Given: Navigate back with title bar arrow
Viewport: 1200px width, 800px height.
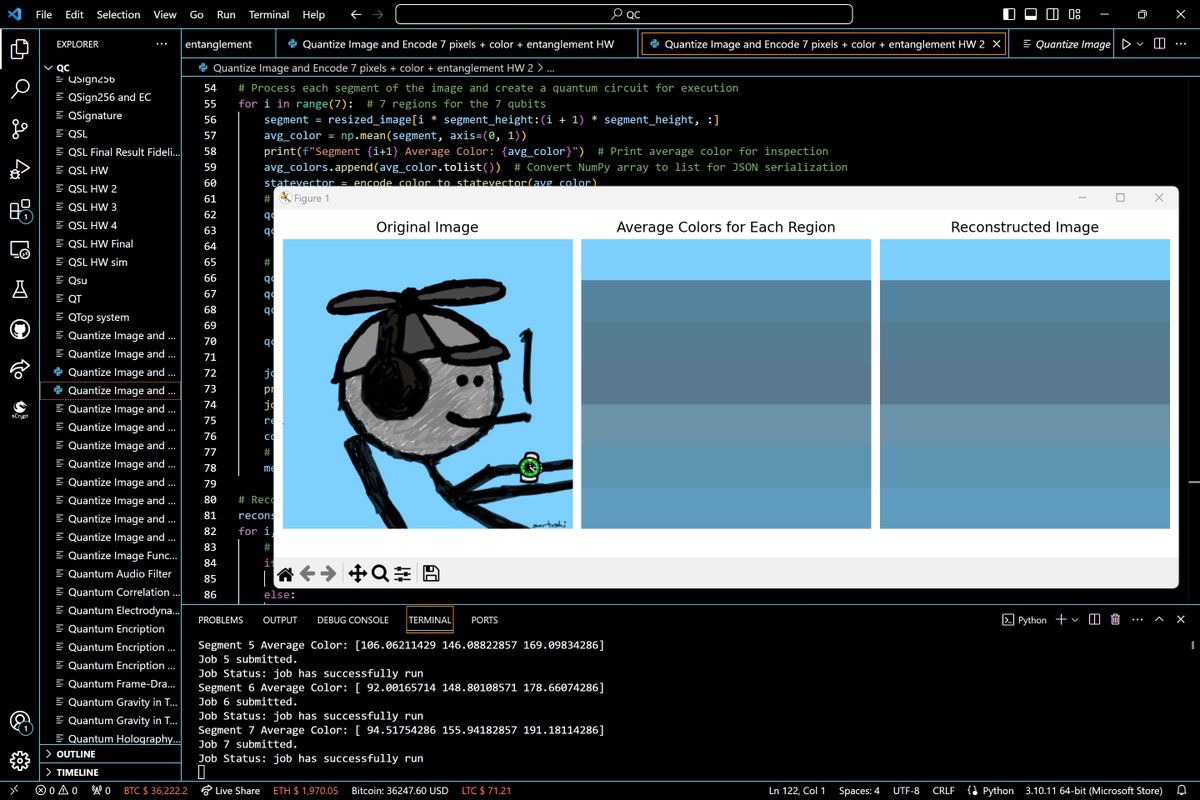Looking at the screenshot, I should 357,15.
